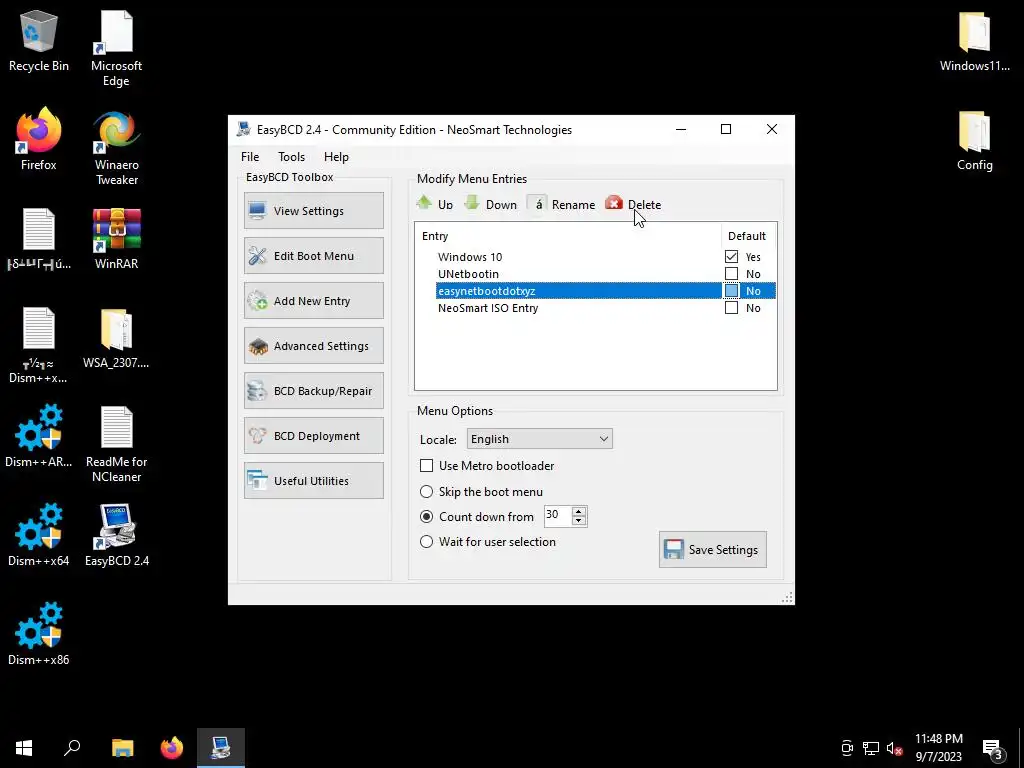Open the File menu
The height and width of the screenshot is (768, 1024).
(x=249, y=157)
